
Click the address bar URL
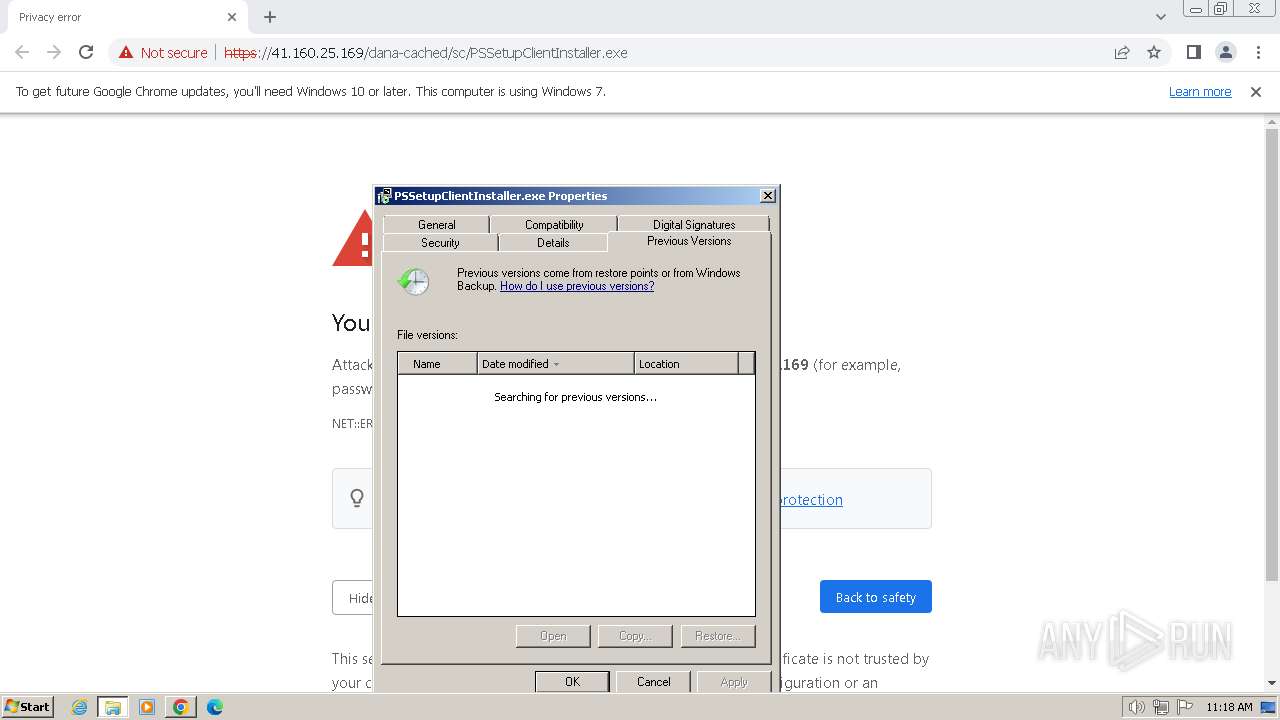pos(425,53)
